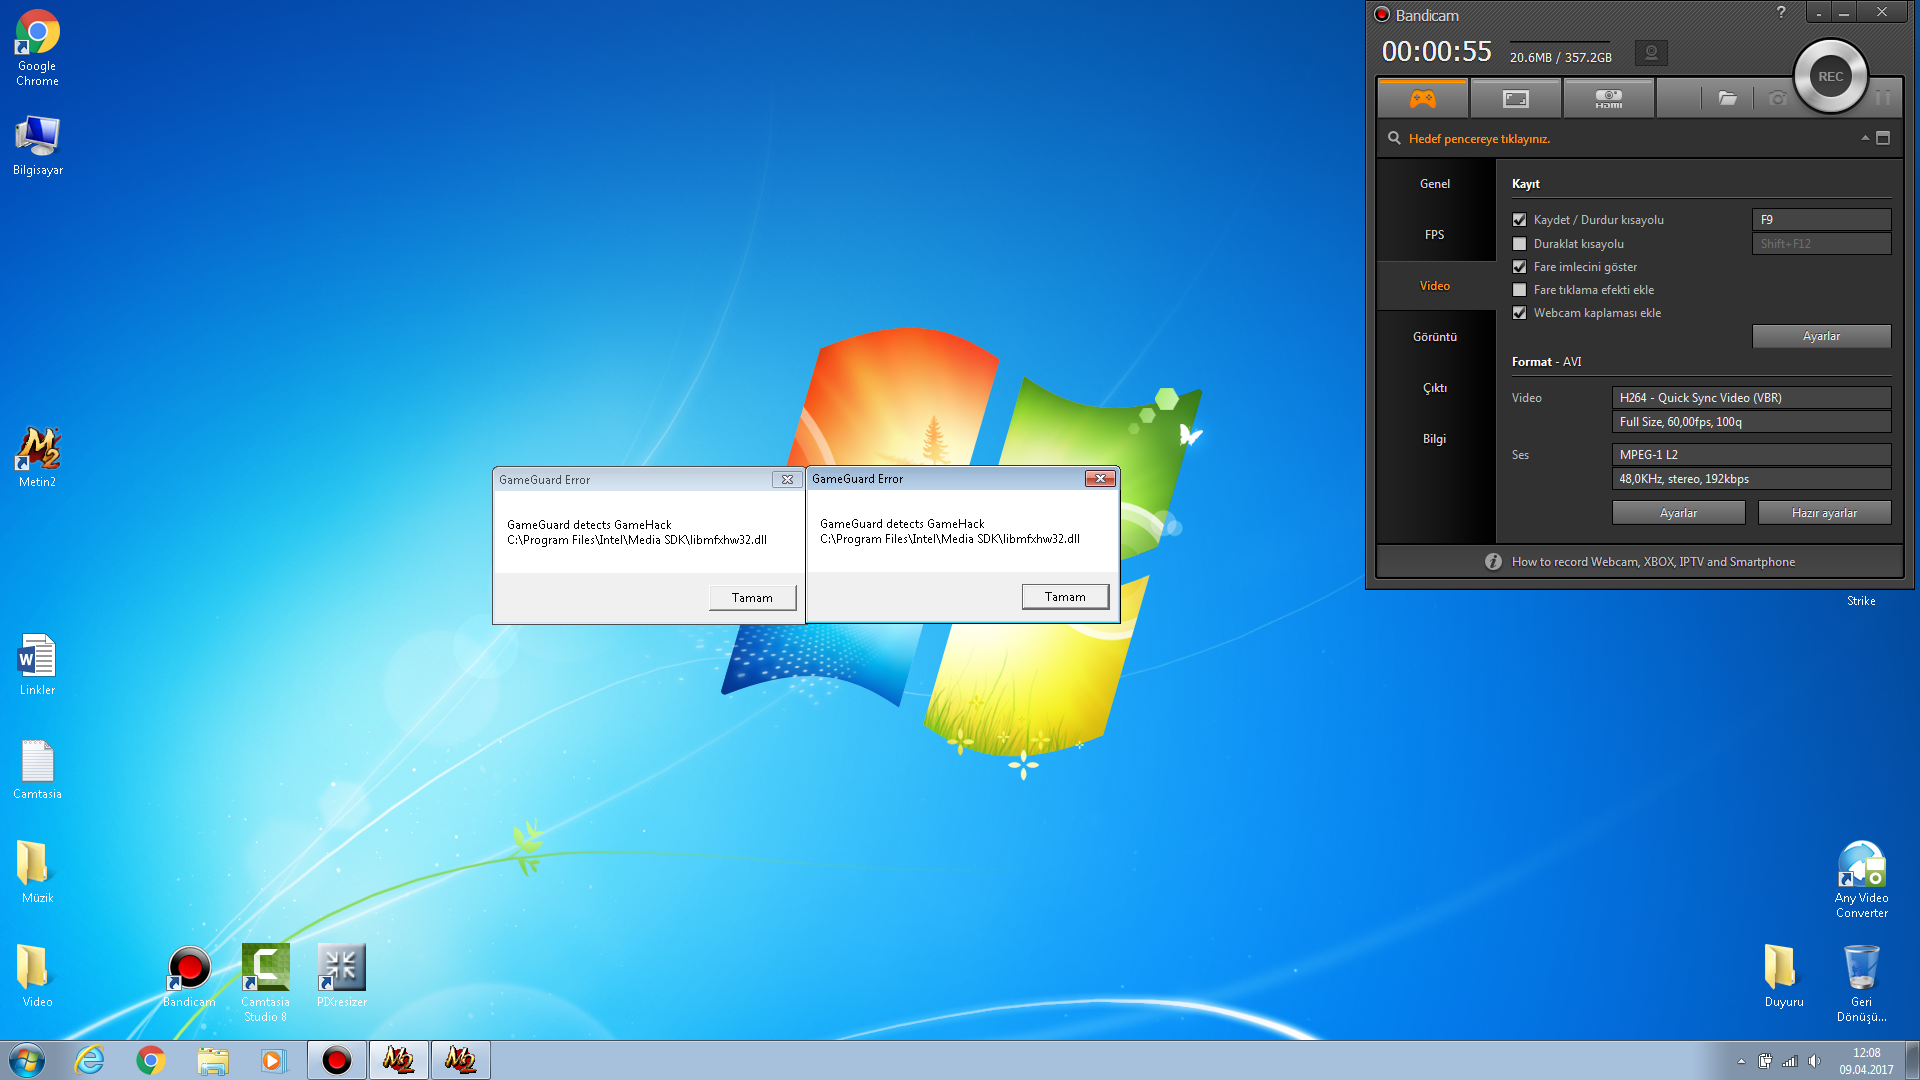1920x1080 pixels.
Task: Open Bandicam help question mark
Action: click(x=1781, y=12)
